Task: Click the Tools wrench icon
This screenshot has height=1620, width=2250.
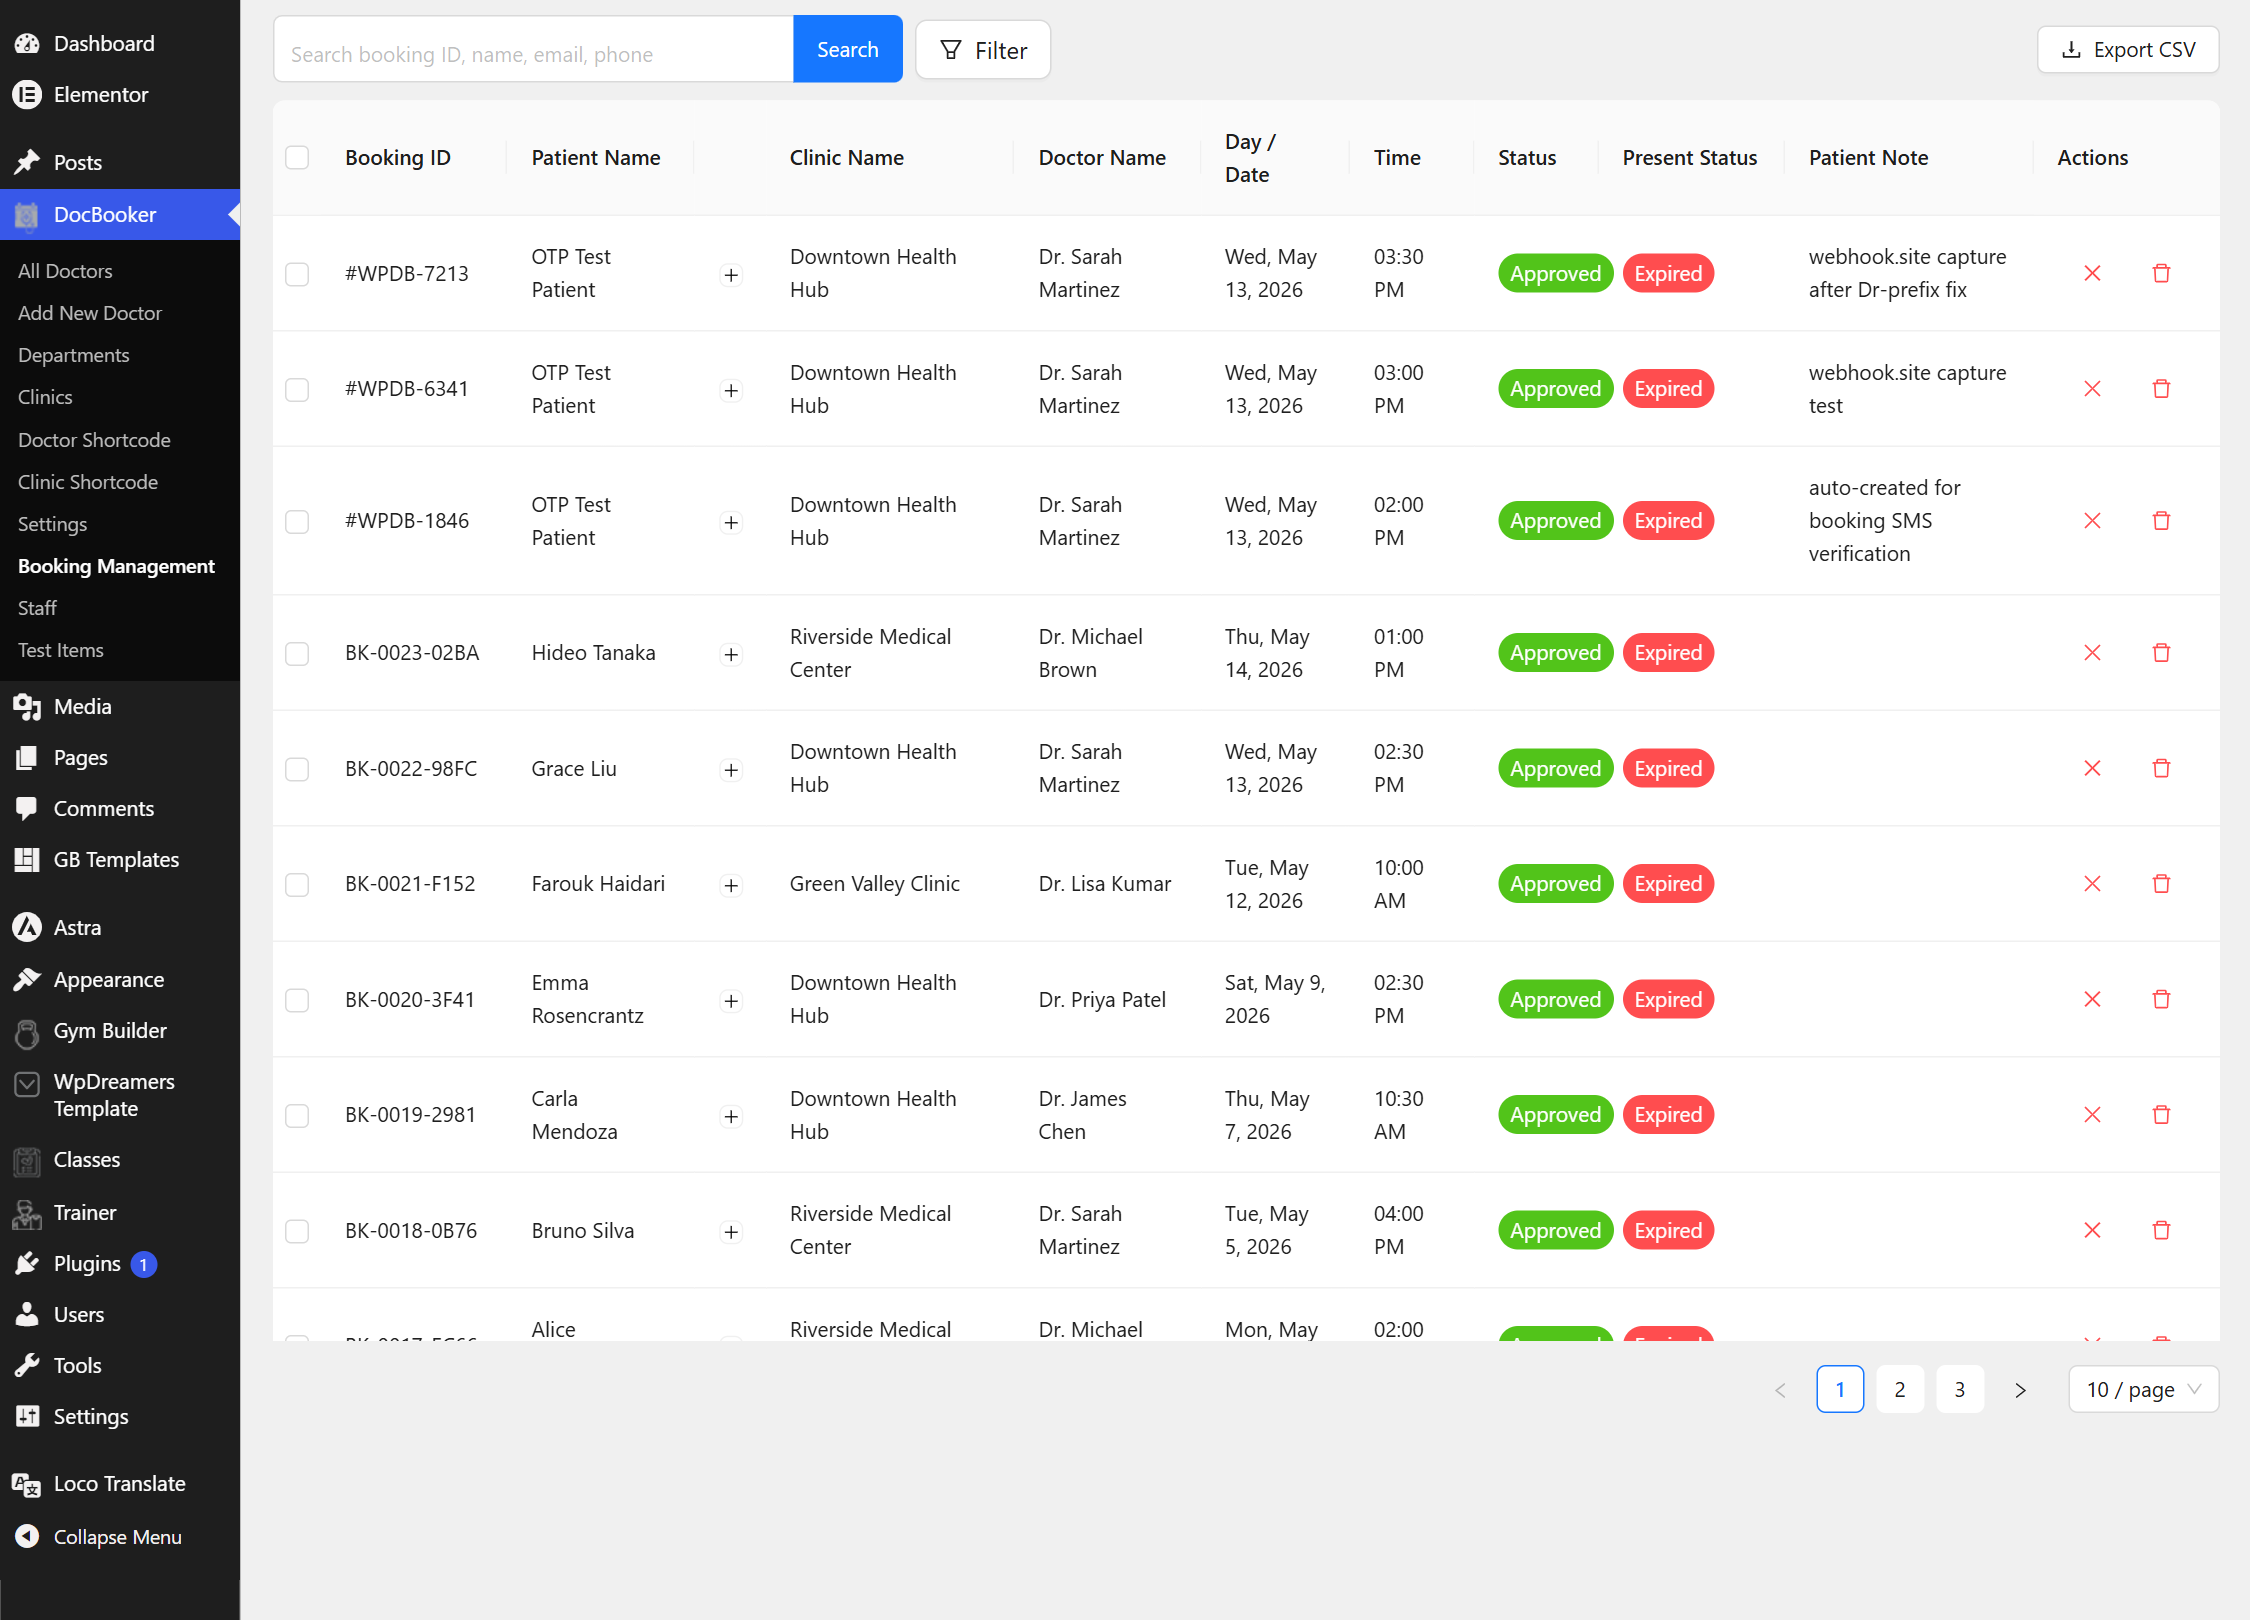Action: 27,1365
